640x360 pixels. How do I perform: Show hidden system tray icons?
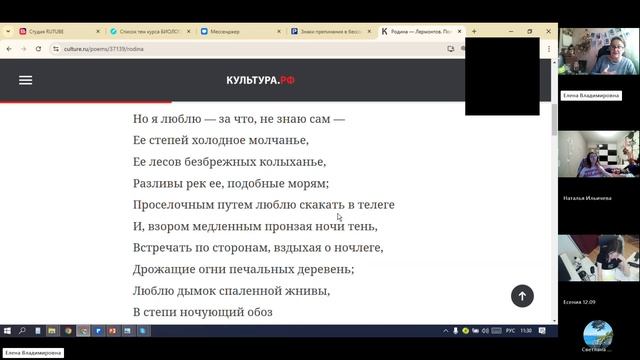click(x=445, y=331)
